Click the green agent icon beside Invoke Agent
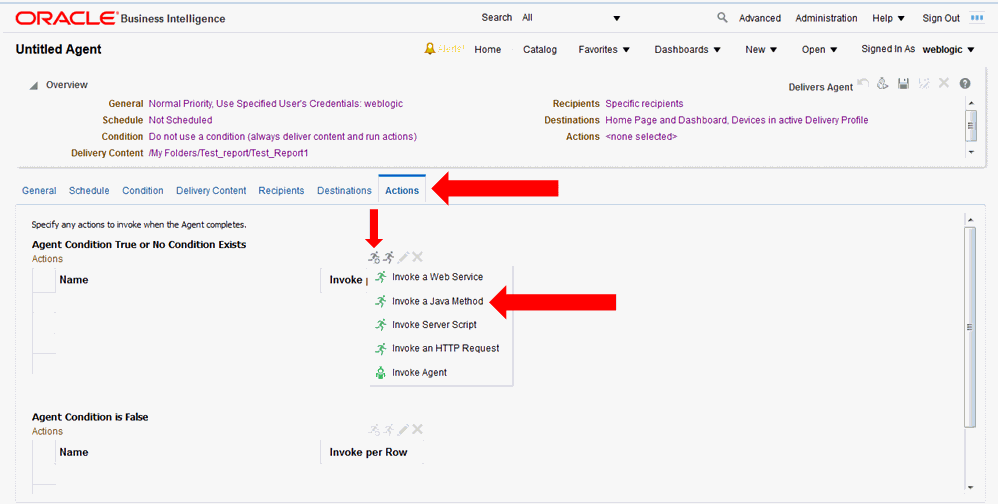Image resolution: width=998 pixels, height=504 pixels. (x=381, y=373)
